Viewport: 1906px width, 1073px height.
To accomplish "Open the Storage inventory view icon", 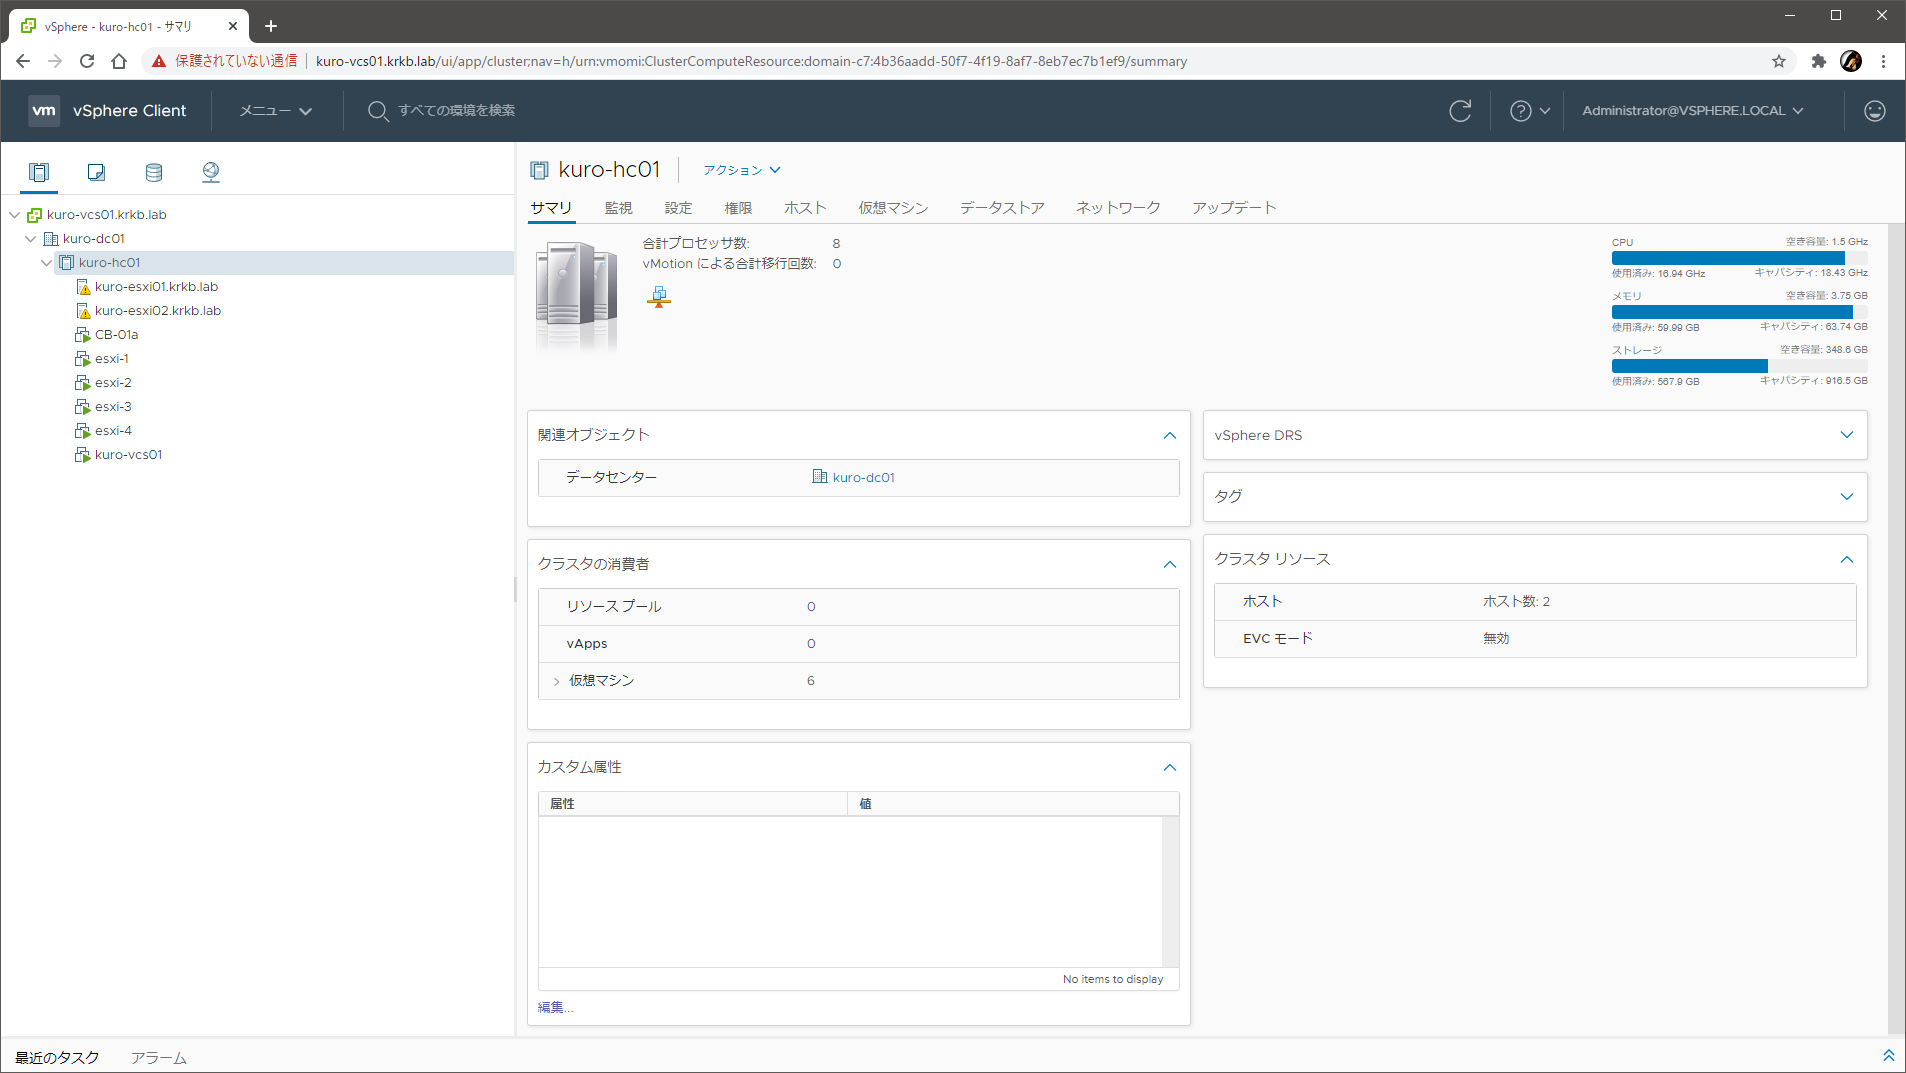I will [153, 172].
